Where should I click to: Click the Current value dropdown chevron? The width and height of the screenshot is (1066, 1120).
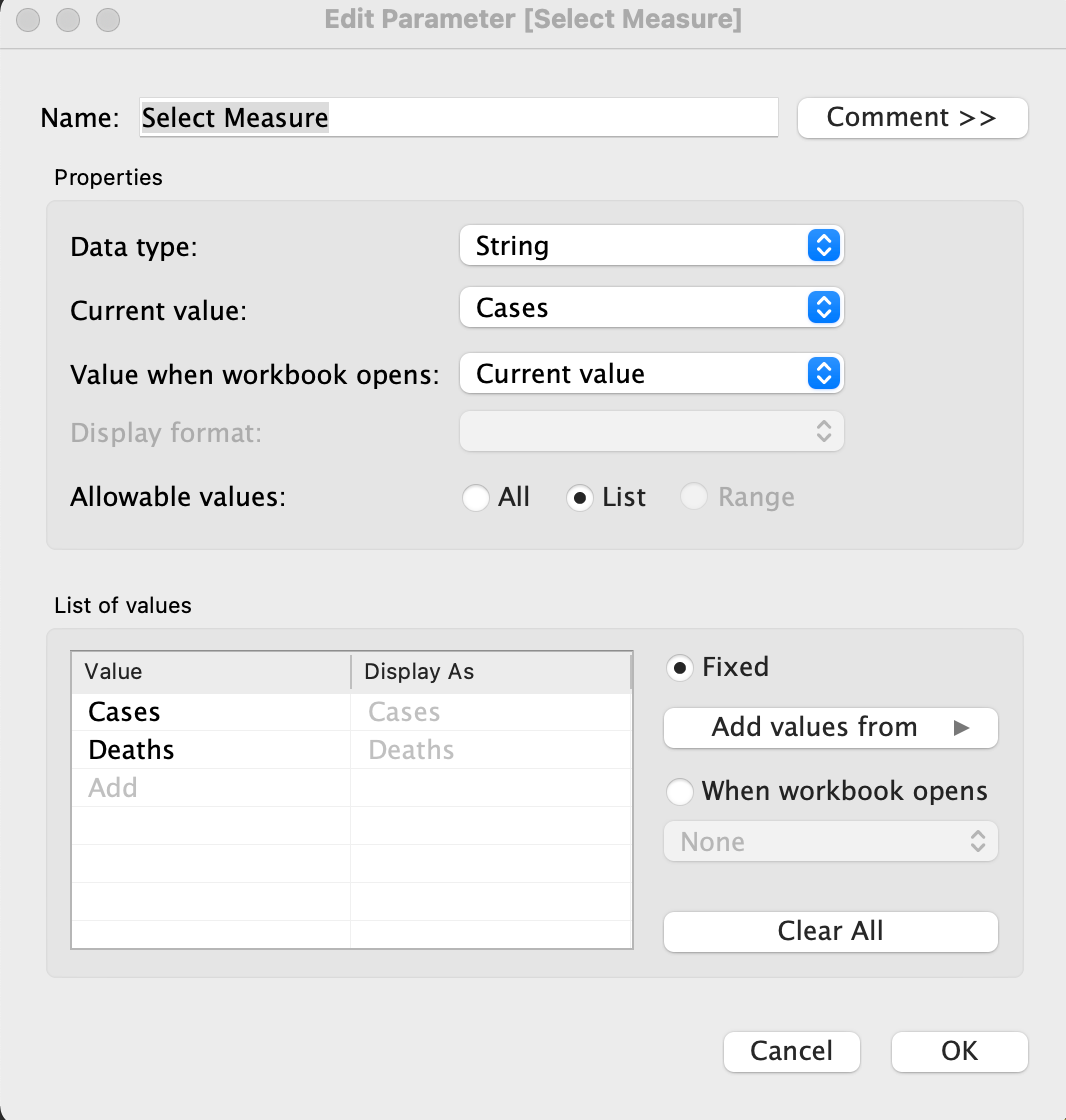pos(824,308)
